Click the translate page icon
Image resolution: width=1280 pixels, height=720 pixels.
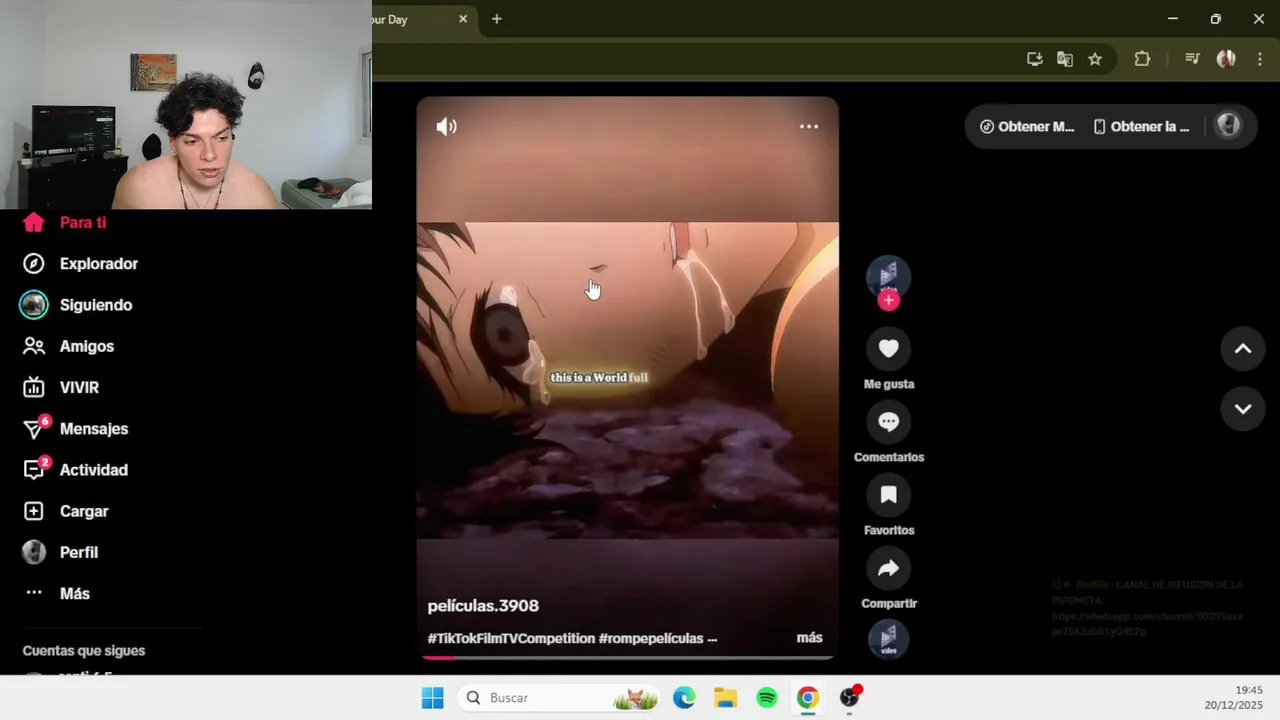pyautogui.click(x=1065, y=59)
